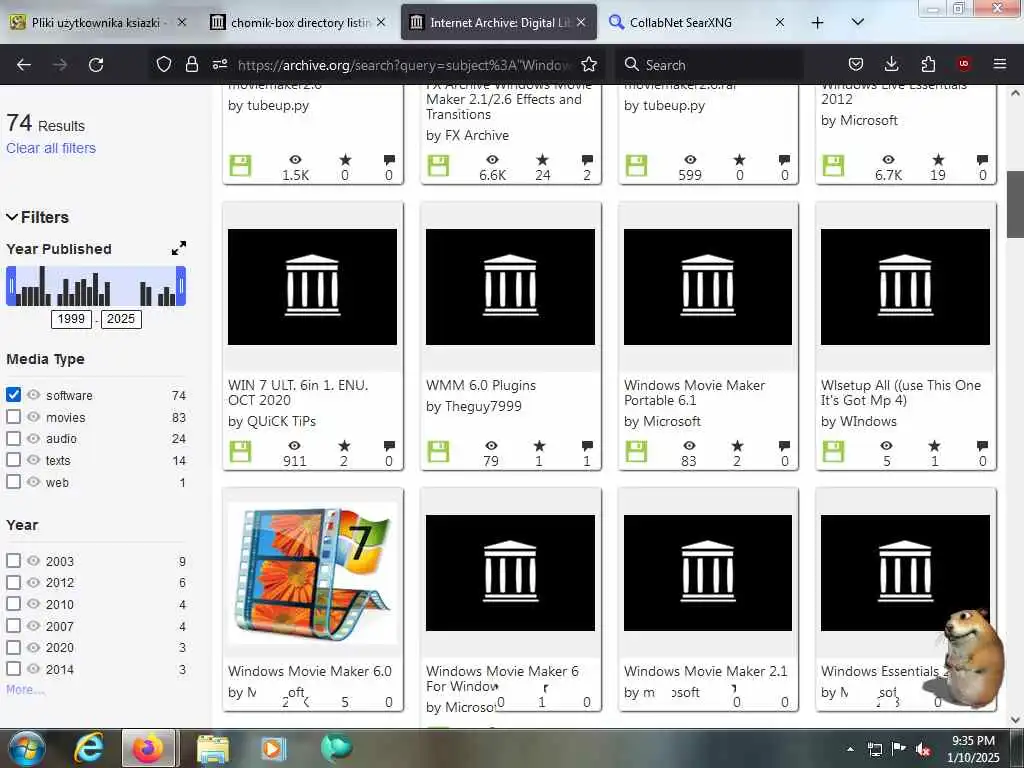Click Clear all filters link

click(51, 148)
